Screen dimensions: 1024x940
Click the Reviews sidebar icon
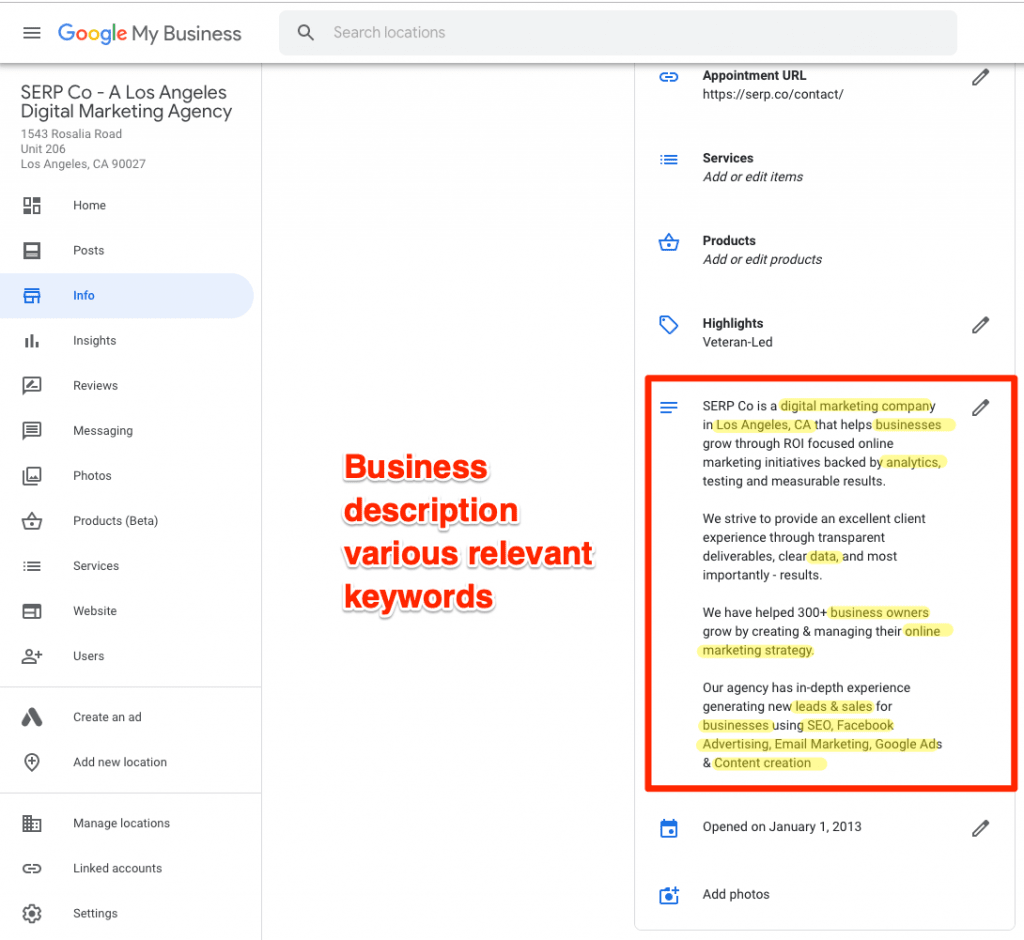[x=32, y=385]
